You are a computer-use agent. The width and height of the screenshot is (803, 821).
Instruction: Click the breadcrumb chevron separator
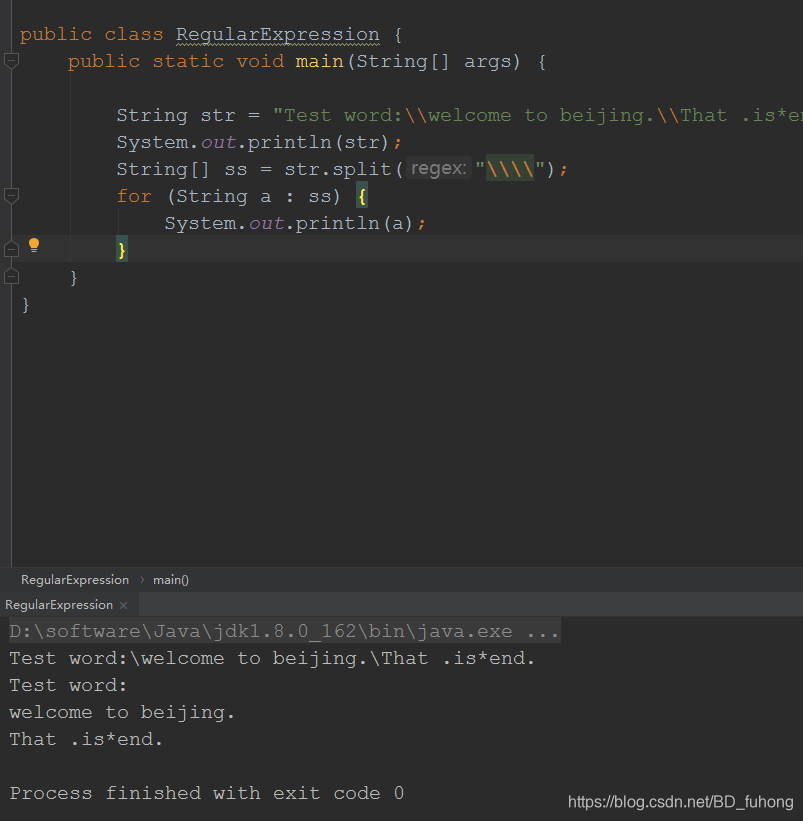[x=142, y=580]
